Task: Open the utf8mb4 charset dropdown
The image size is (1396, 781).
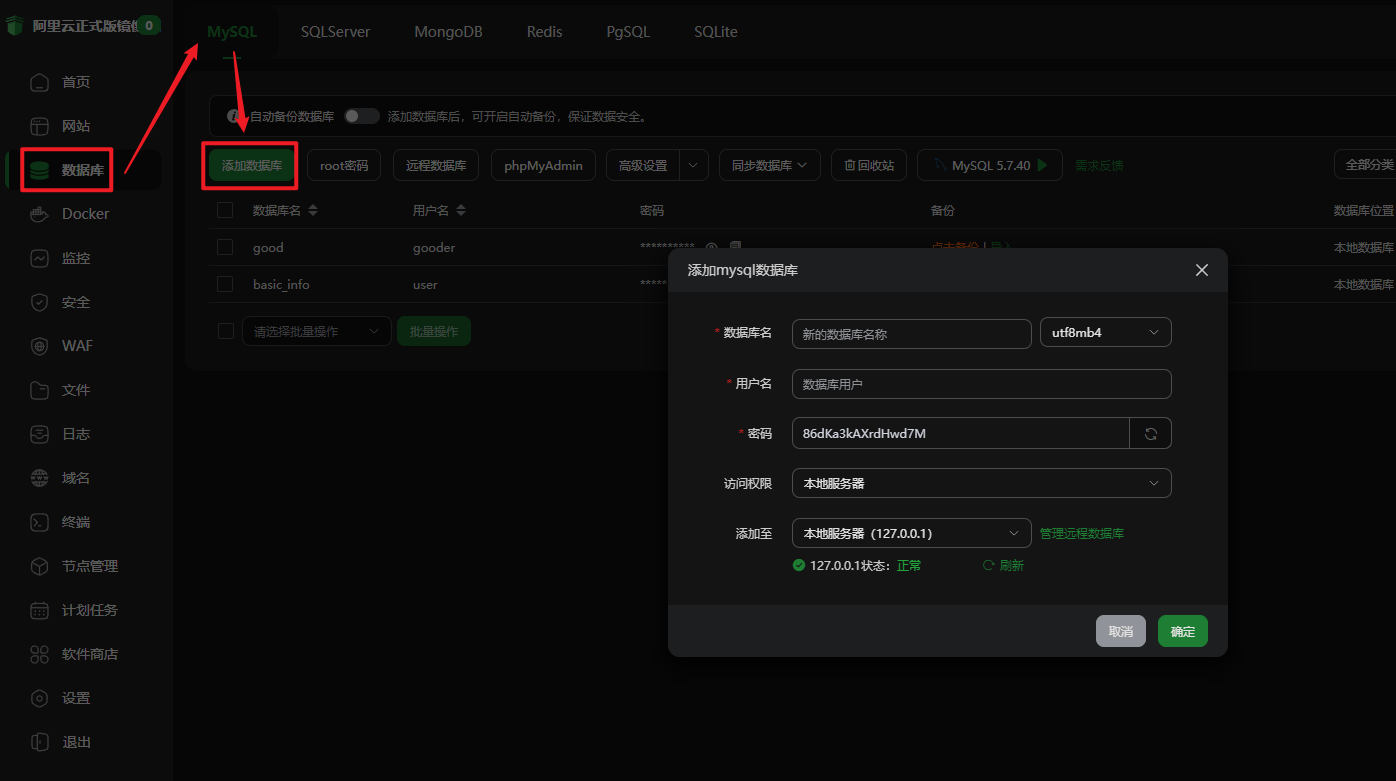Action: (x=1105, y=333)
